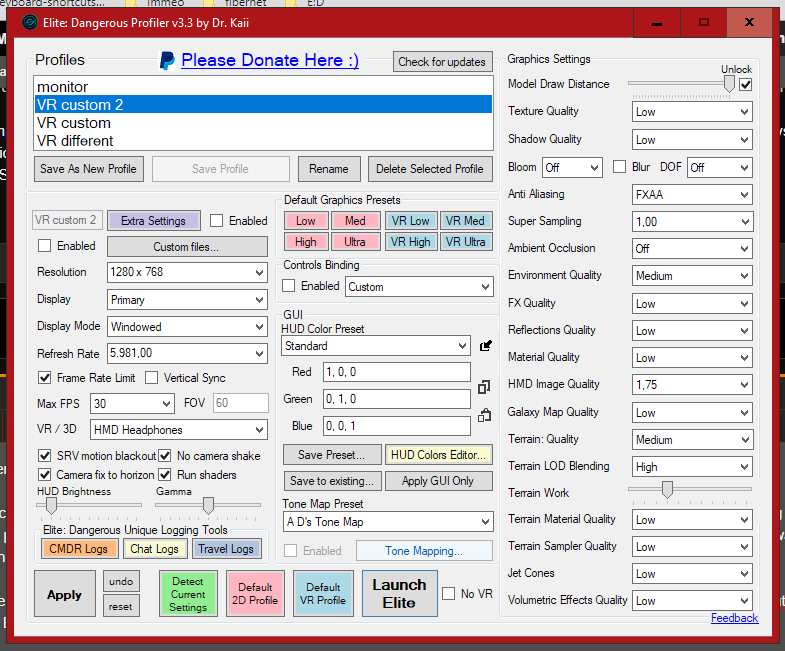The width and height of the screenshot is (785, 651).
Task: Open the HUD Colors Editor
Action: click(439, 455)
